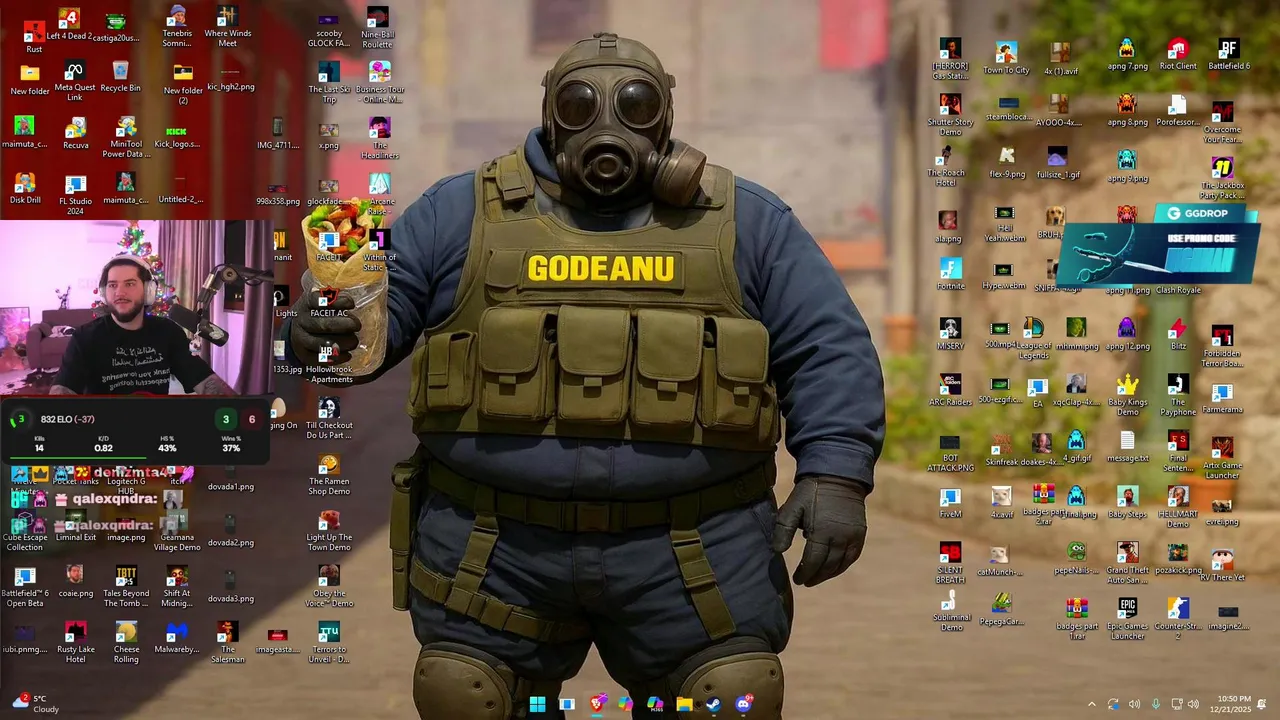Launch Fortnite from the desktop
1280x720 pixels.
950,275
